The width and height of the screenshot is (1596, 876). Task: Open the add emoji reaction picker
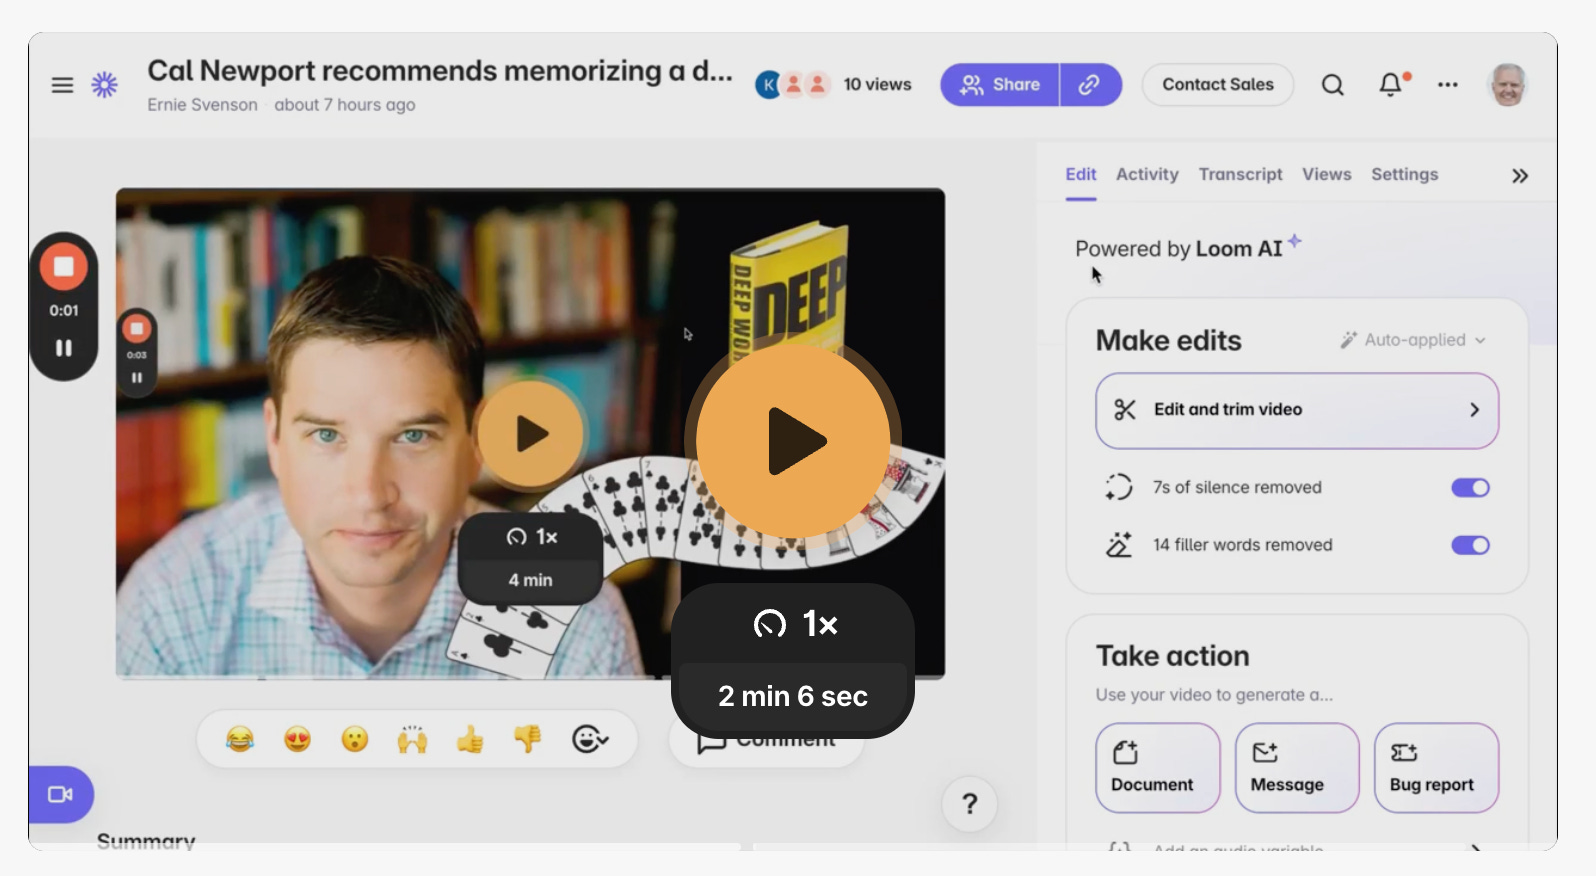tap(589, 739)
